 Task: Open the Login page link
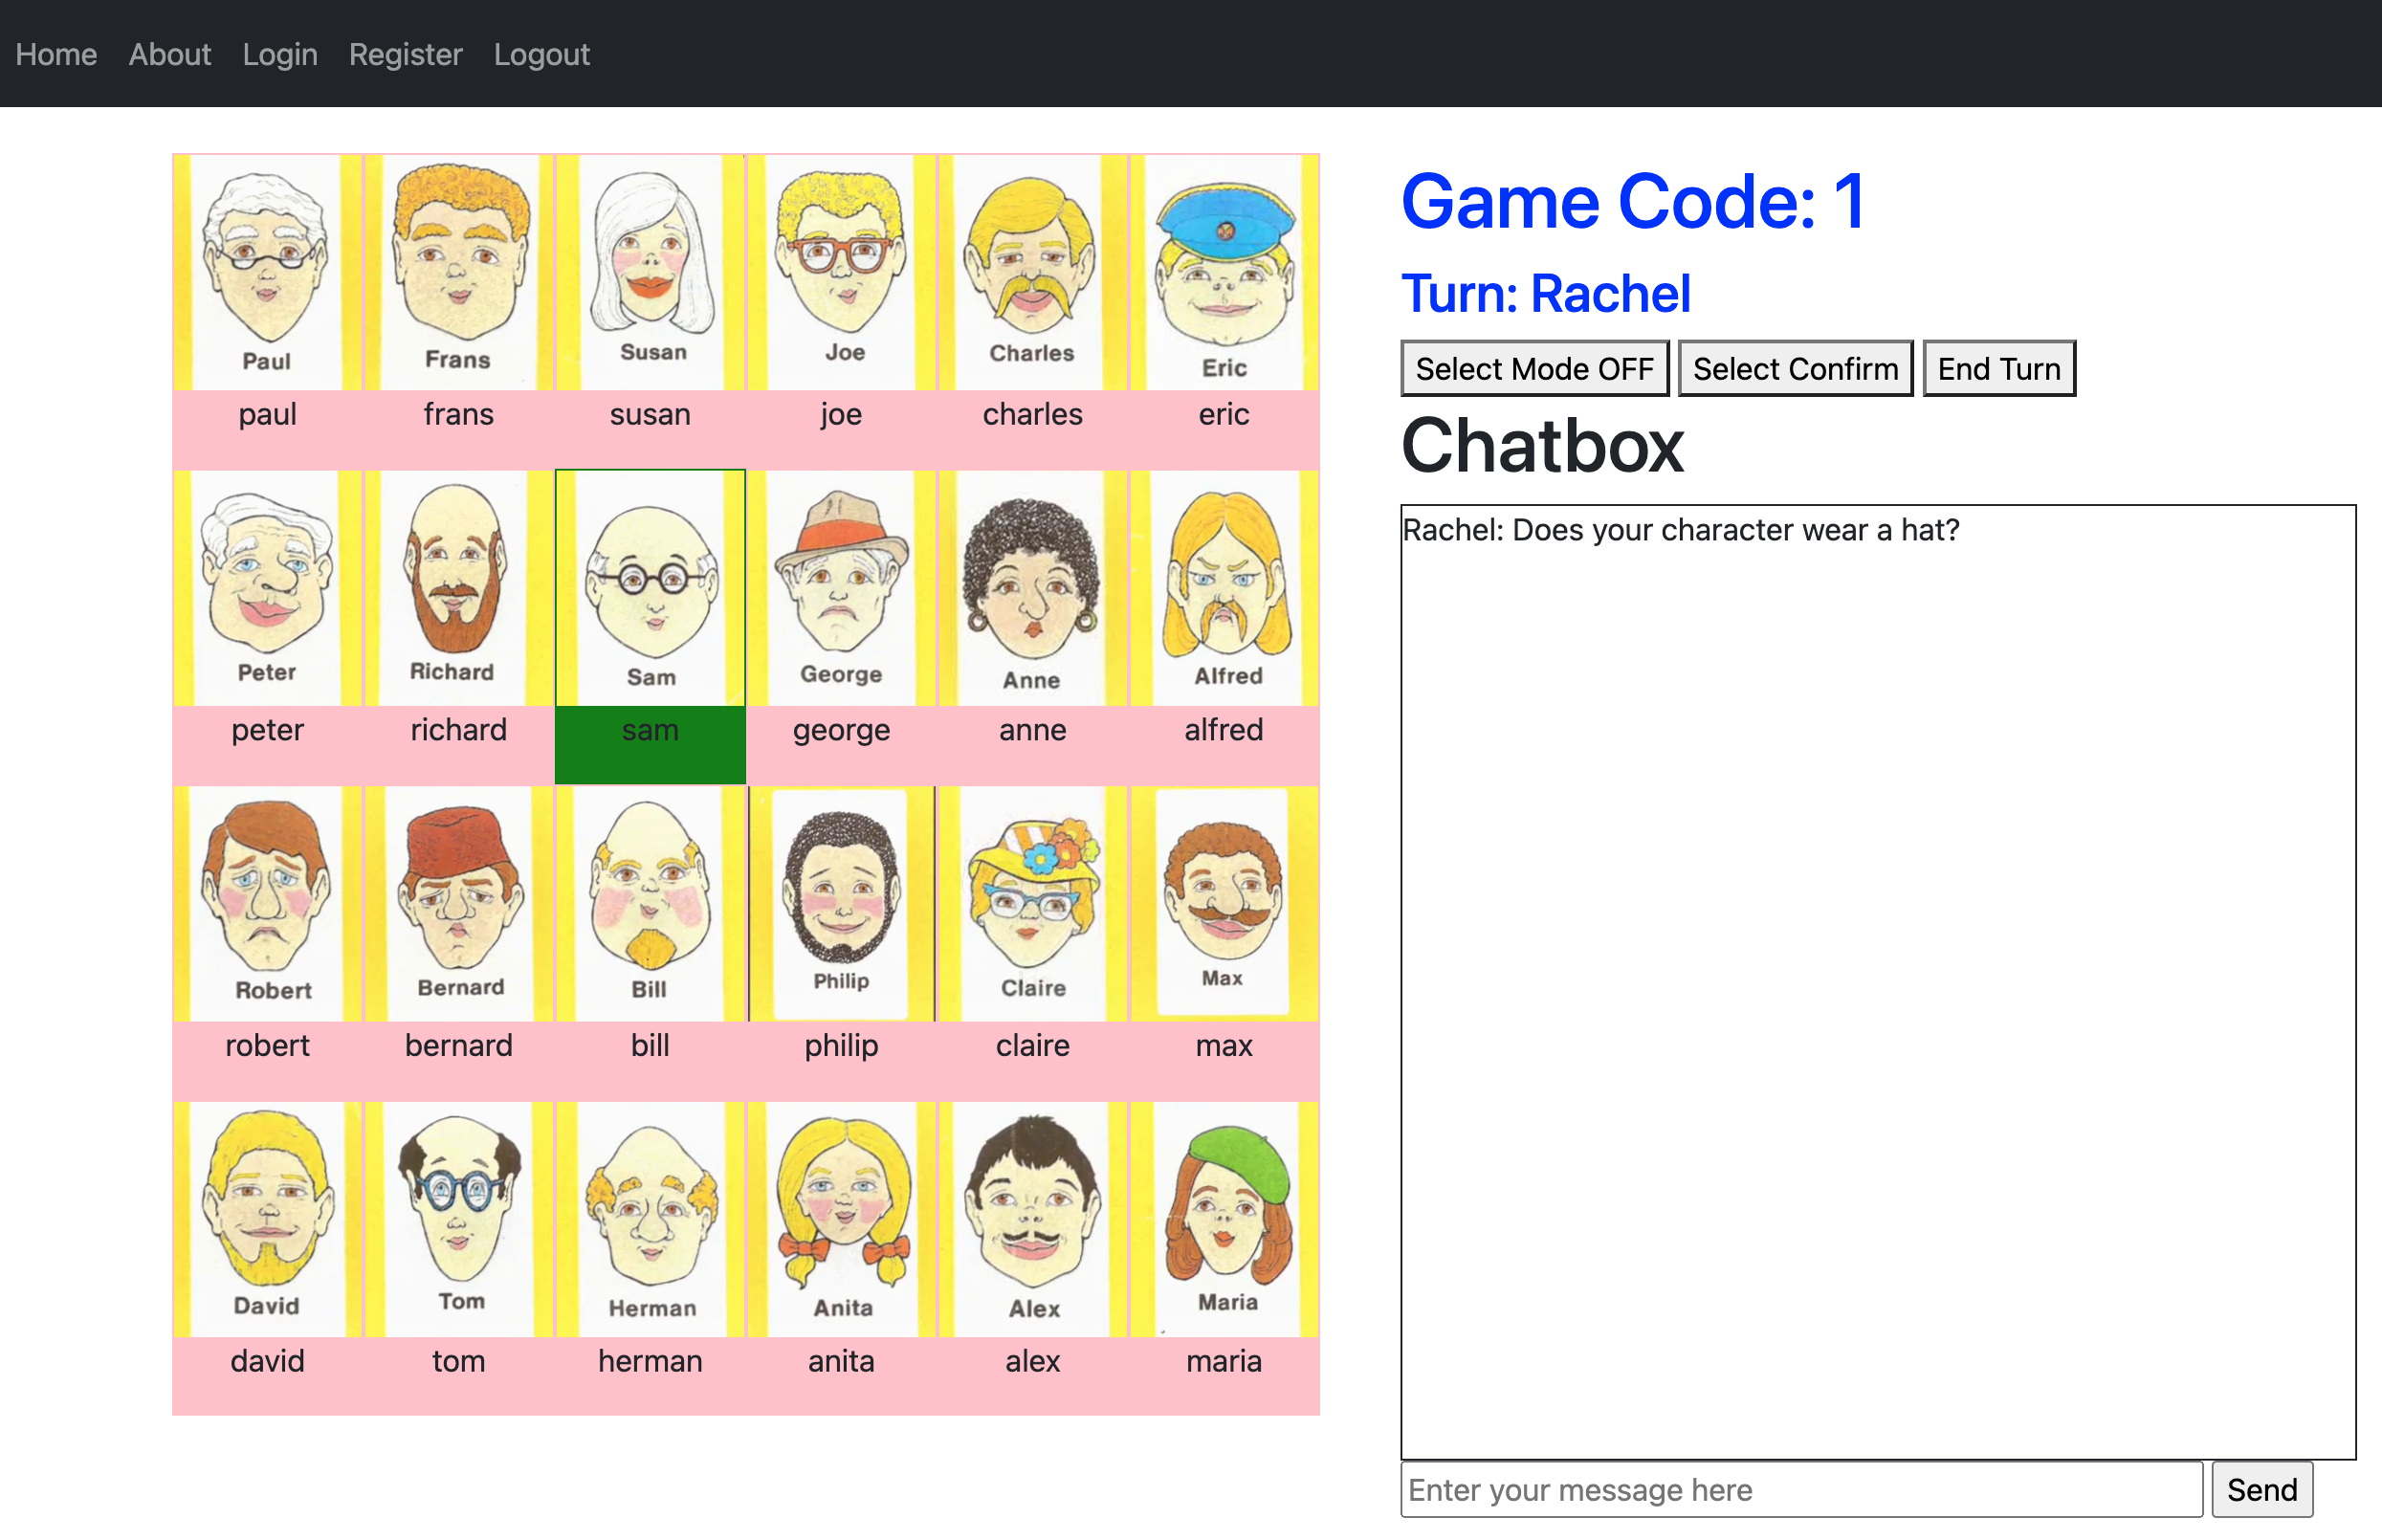coord(280,54)
